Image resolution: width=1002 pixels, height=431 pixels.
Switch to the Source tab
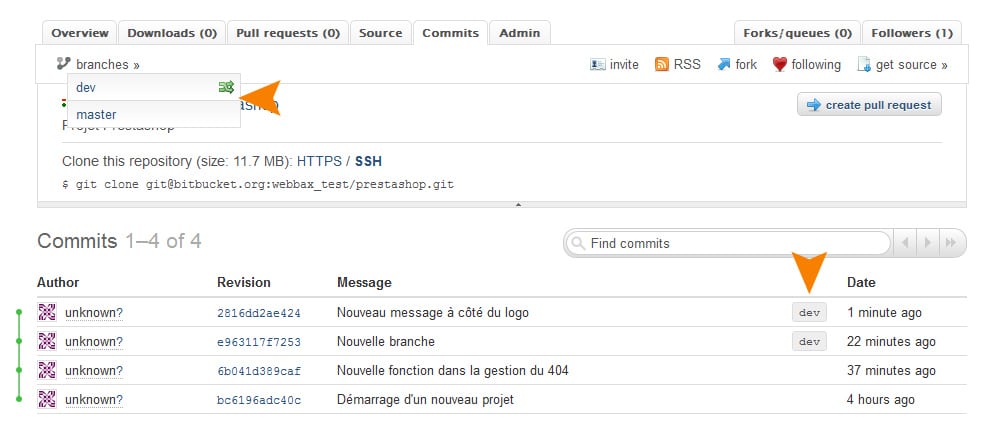point(380,33)
